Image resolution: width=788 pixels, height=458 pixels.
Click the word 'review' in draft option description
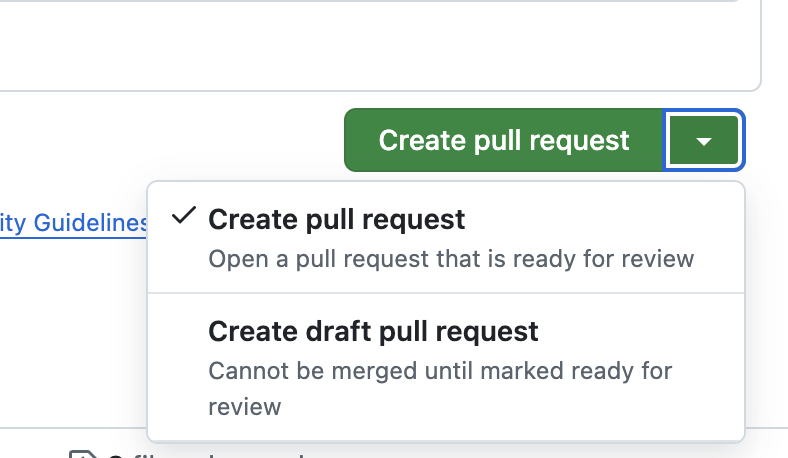(x=245, y=407)
